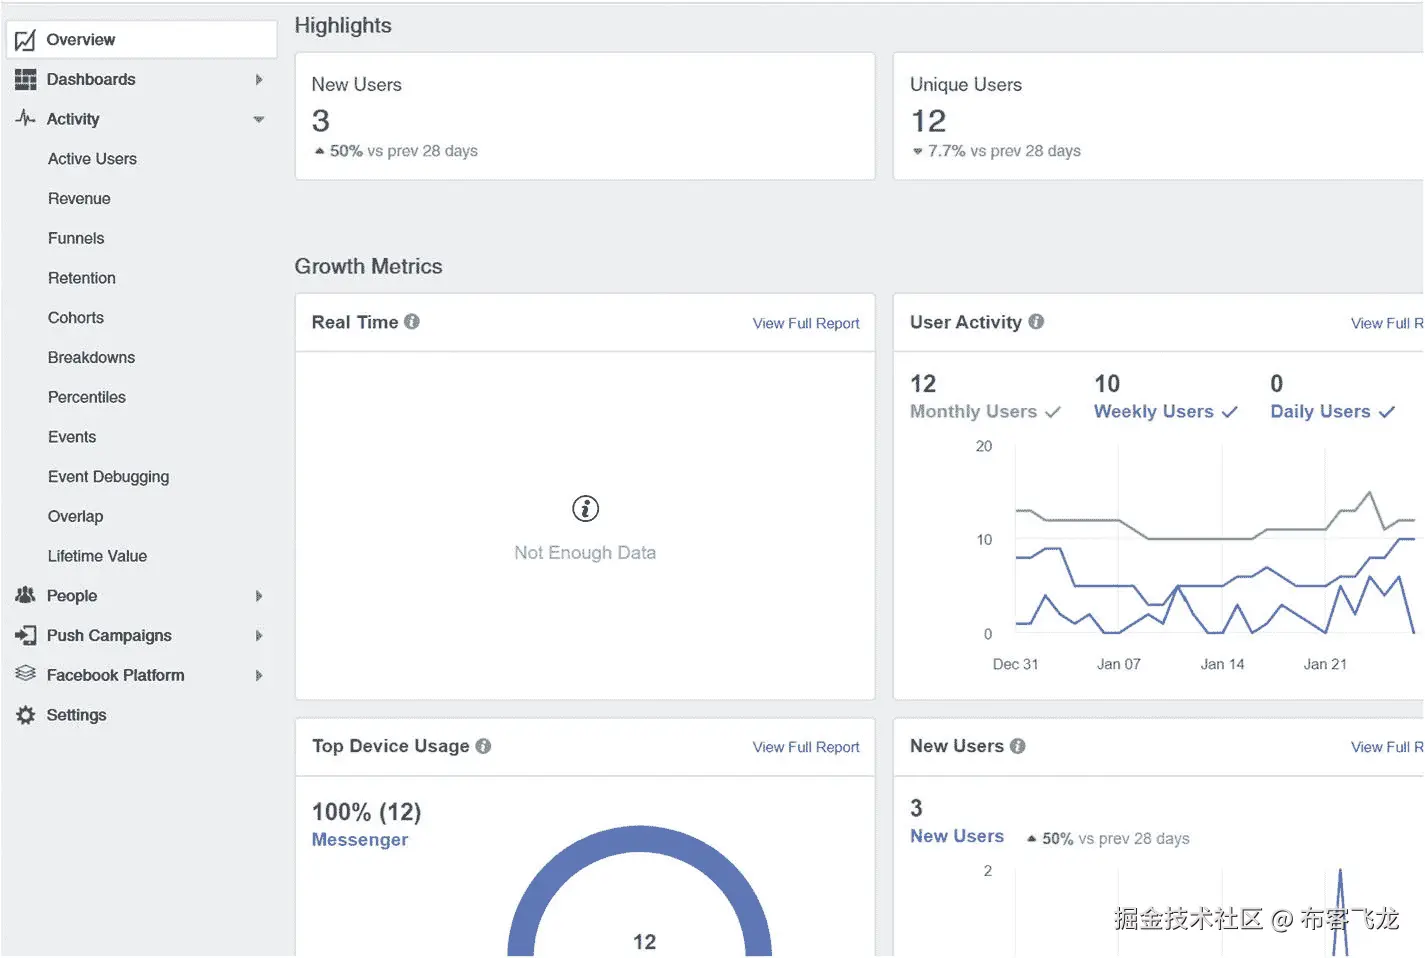Click the Facebook Platform layers icon
This screenshot has width=1425, height=958.
[x=25, y=674]
